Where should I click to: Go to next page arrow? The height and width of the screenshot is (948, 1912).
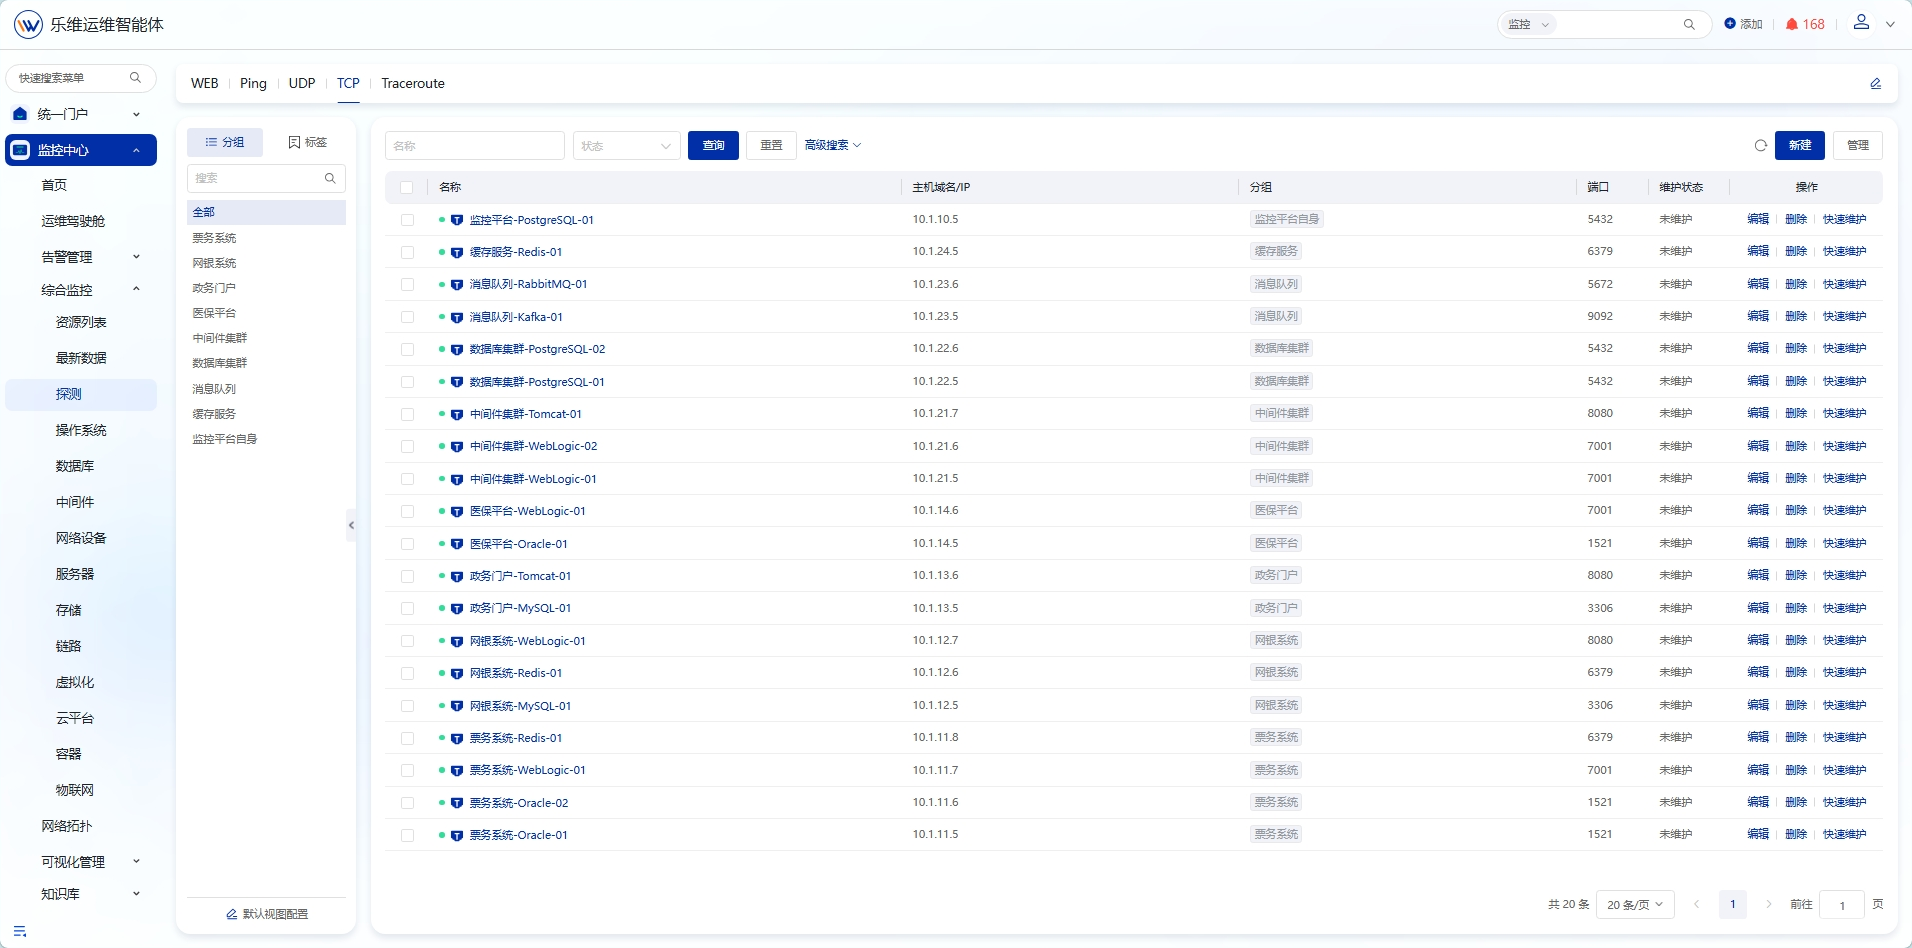coord(1768,905)
